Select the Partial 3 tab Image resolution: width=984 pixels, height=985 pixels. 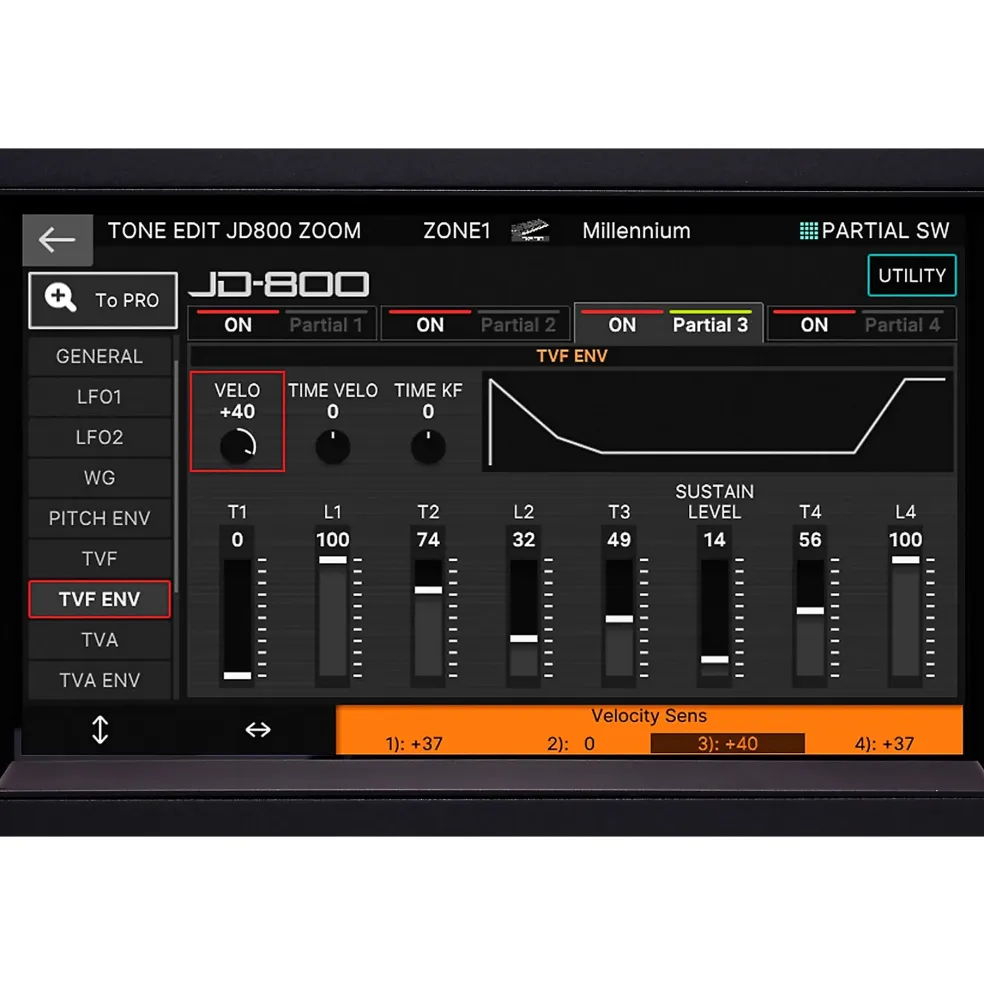tap(711, 324)
